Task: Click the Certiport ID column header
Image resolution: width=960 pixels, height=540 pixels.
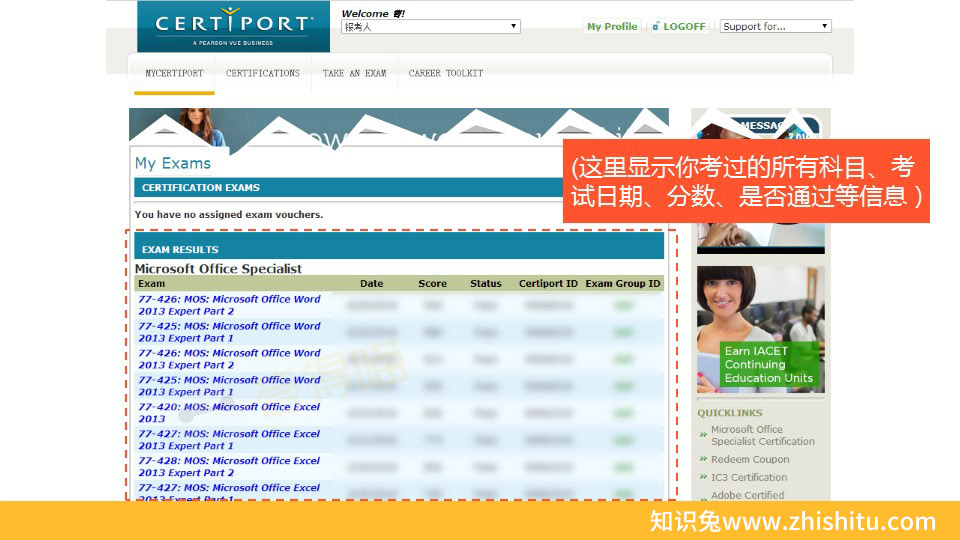Action: pos(548,283)
